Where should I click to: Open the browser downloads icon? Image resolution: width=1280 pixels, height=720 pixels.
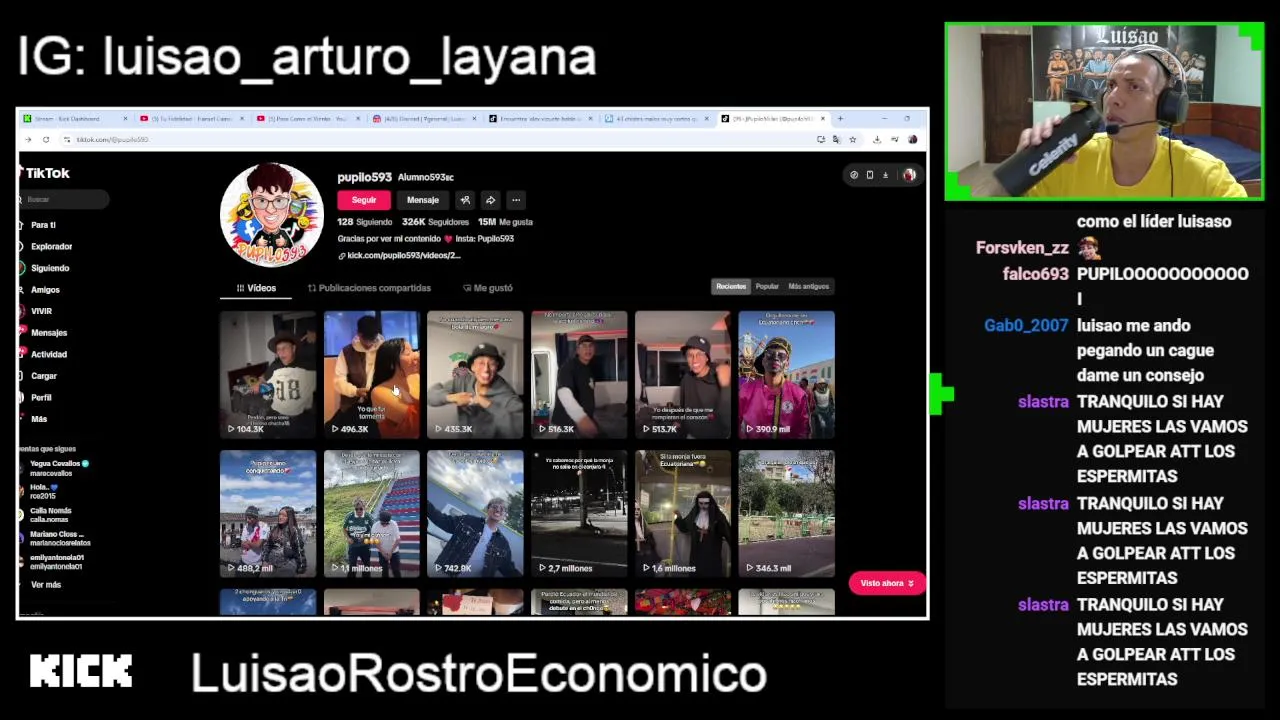tap(876, 139)
